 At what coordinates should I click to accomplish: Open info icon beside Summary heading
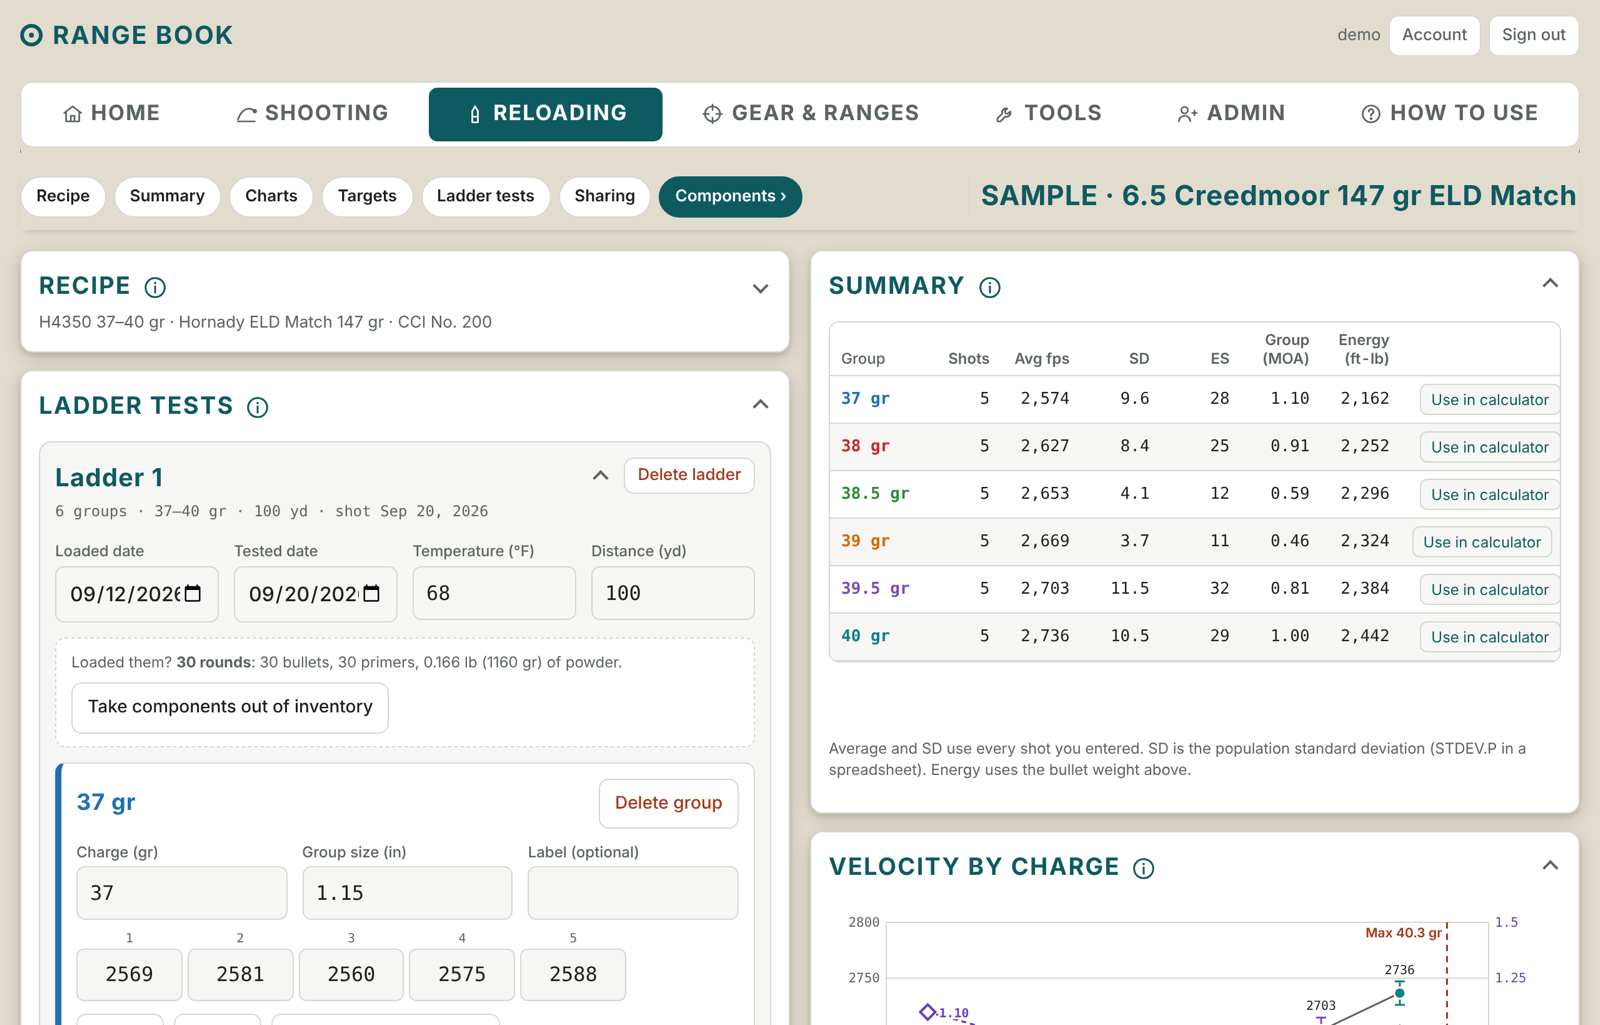(x=990, y=287)
